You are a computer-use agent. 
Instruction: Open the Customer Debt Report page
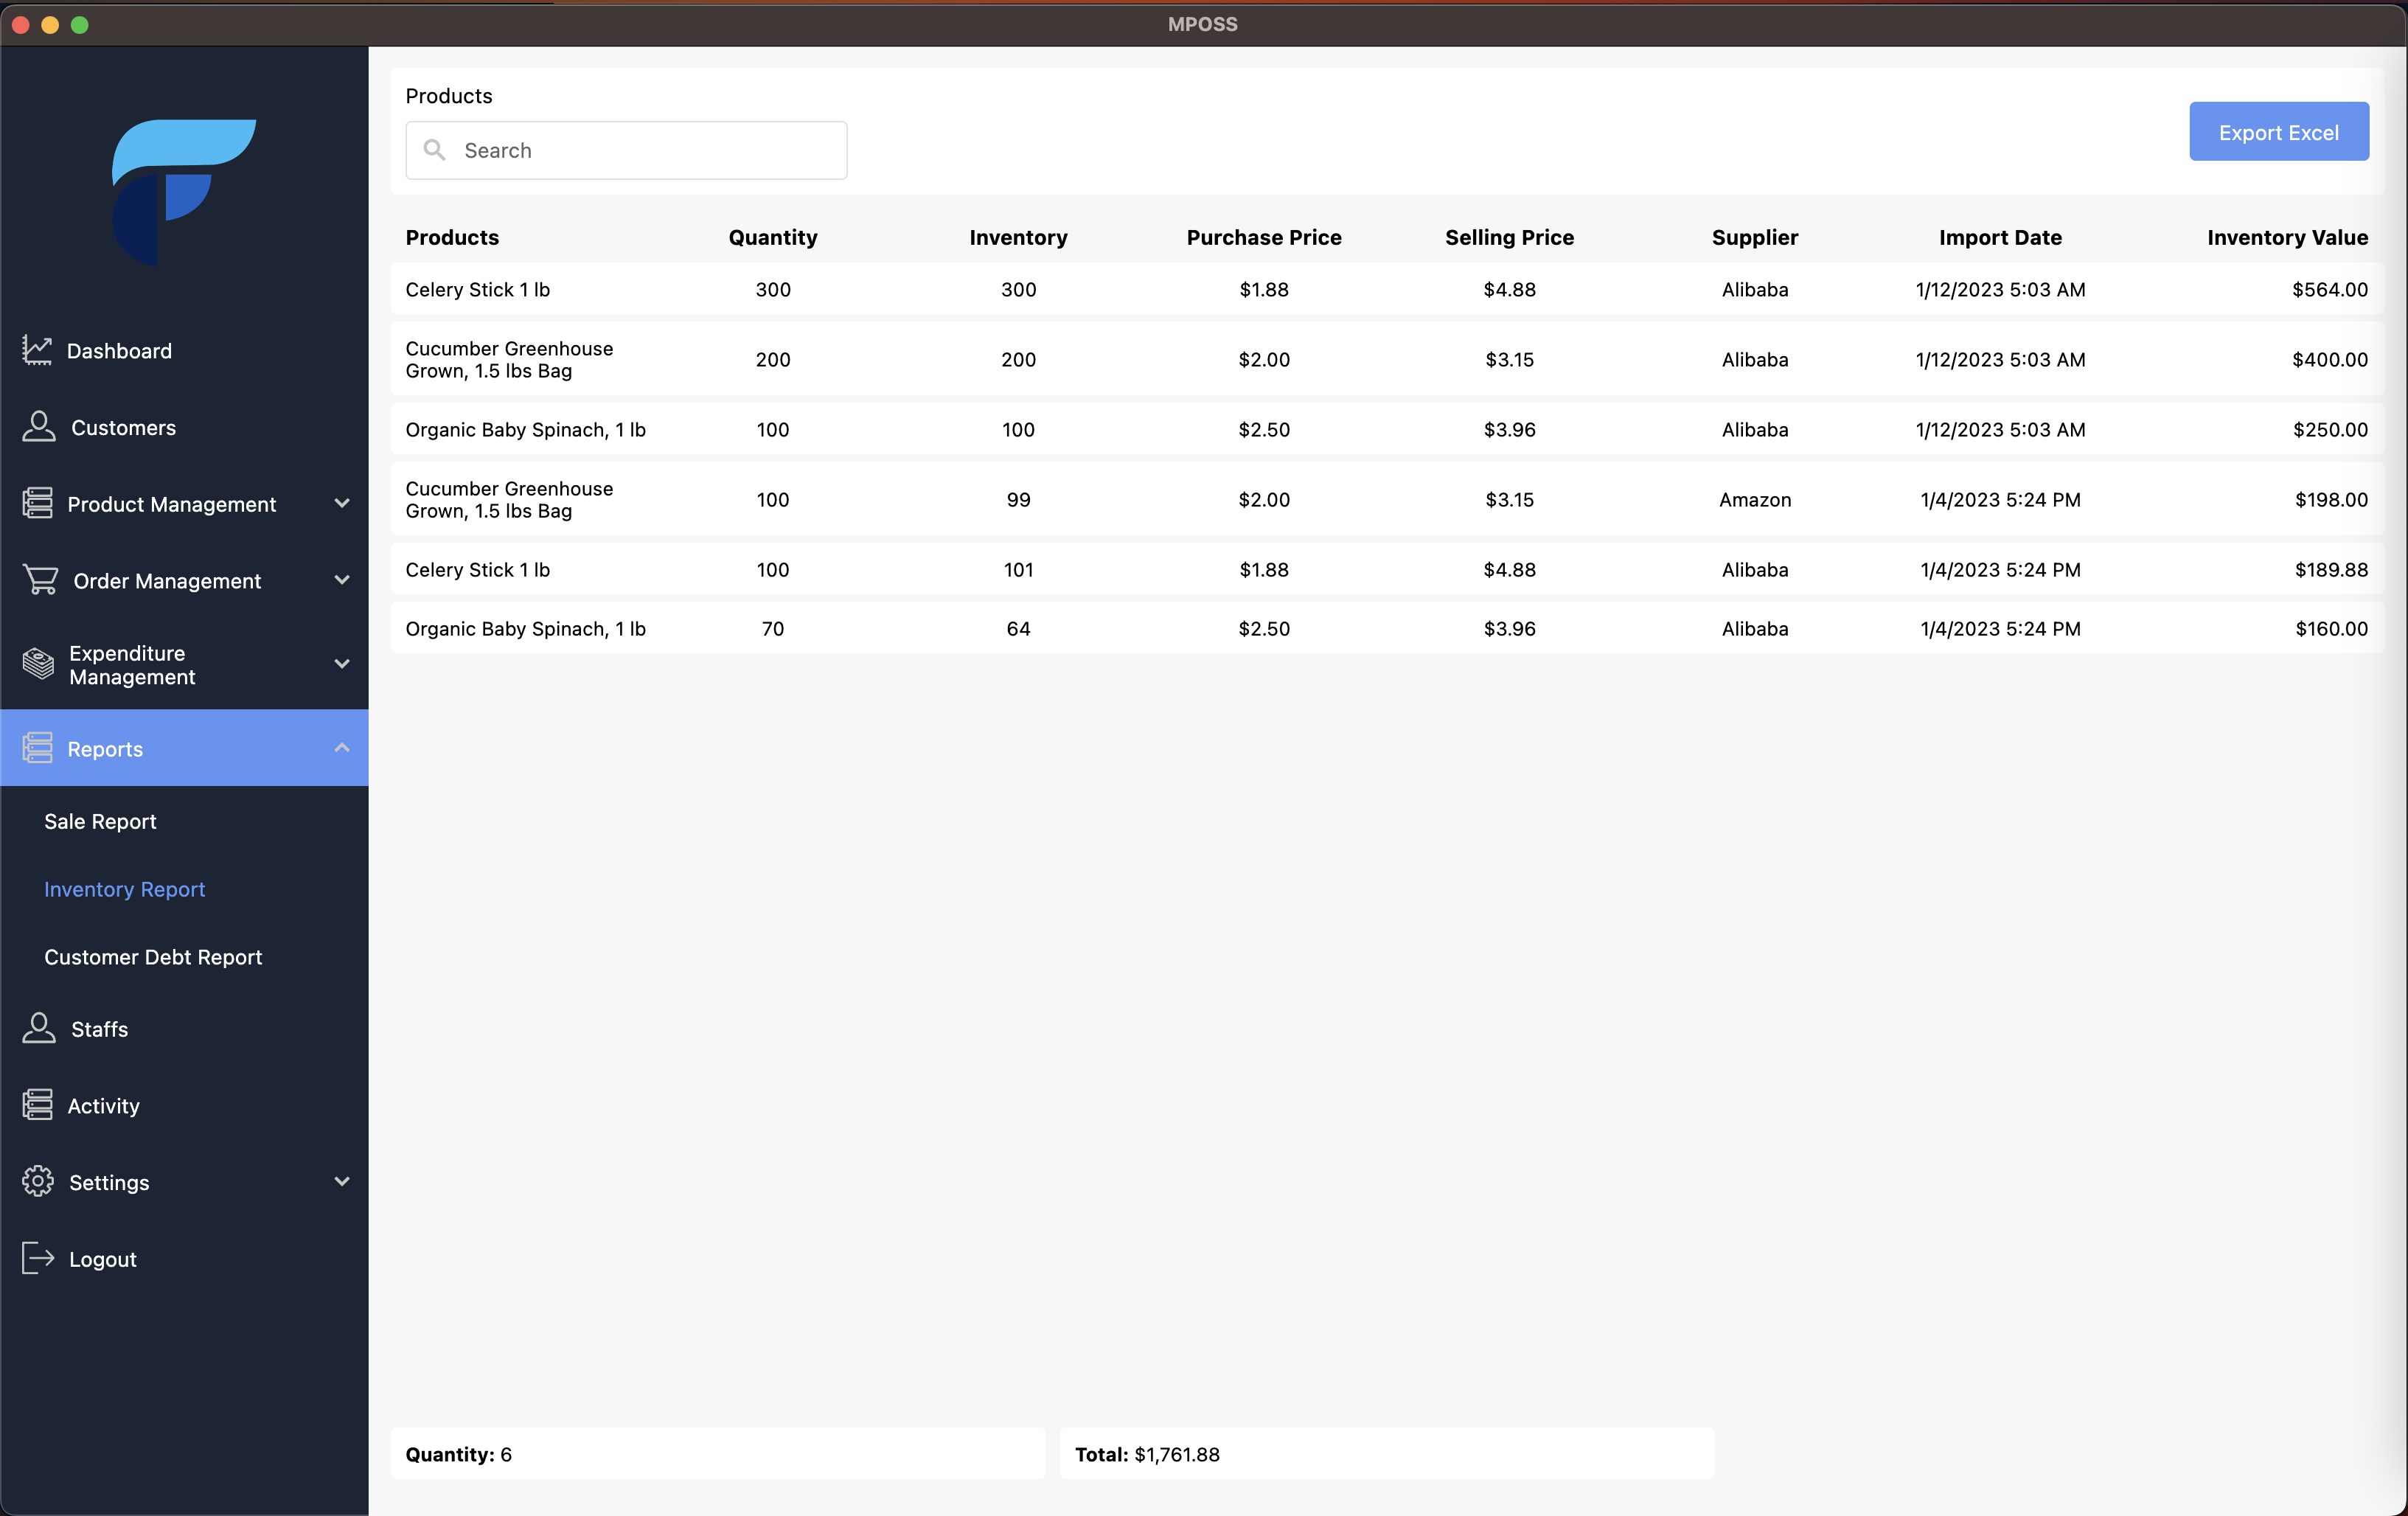tap(153, 957)
